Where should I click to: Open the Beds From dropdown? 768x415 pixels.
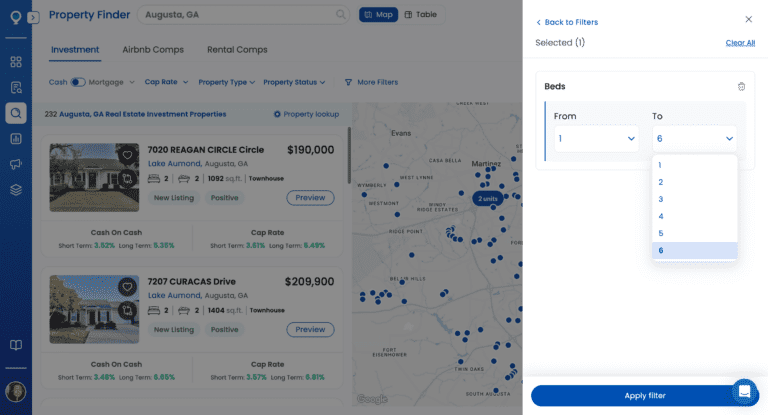tap(596, 138)
